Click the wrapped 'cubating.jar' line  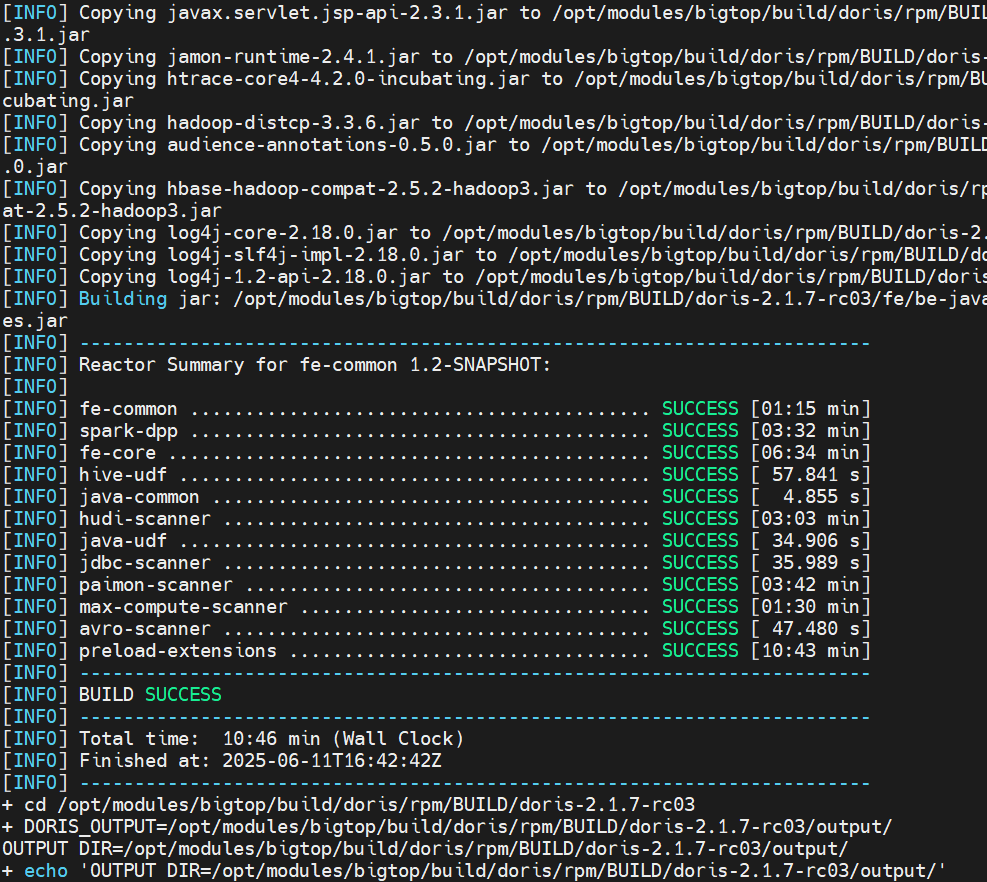(x=68, y=101)
